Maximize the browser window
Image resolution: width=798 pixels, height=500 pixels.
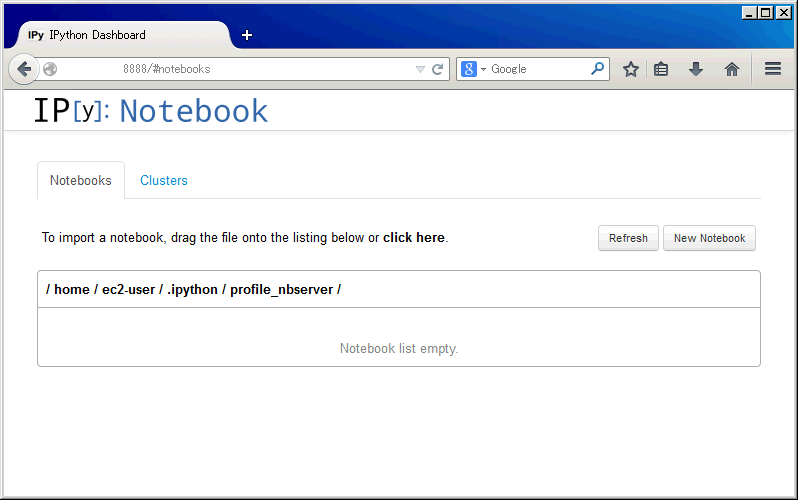coord(765,13)
